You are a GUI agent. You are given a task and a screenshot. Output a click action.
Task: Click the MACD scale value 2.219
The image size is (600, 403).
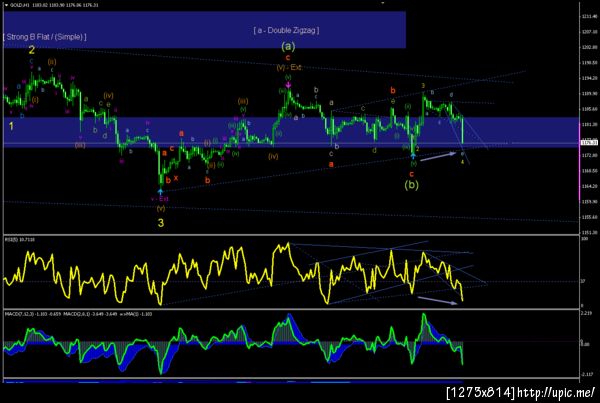pyautogui.click(x=587, y=313)
